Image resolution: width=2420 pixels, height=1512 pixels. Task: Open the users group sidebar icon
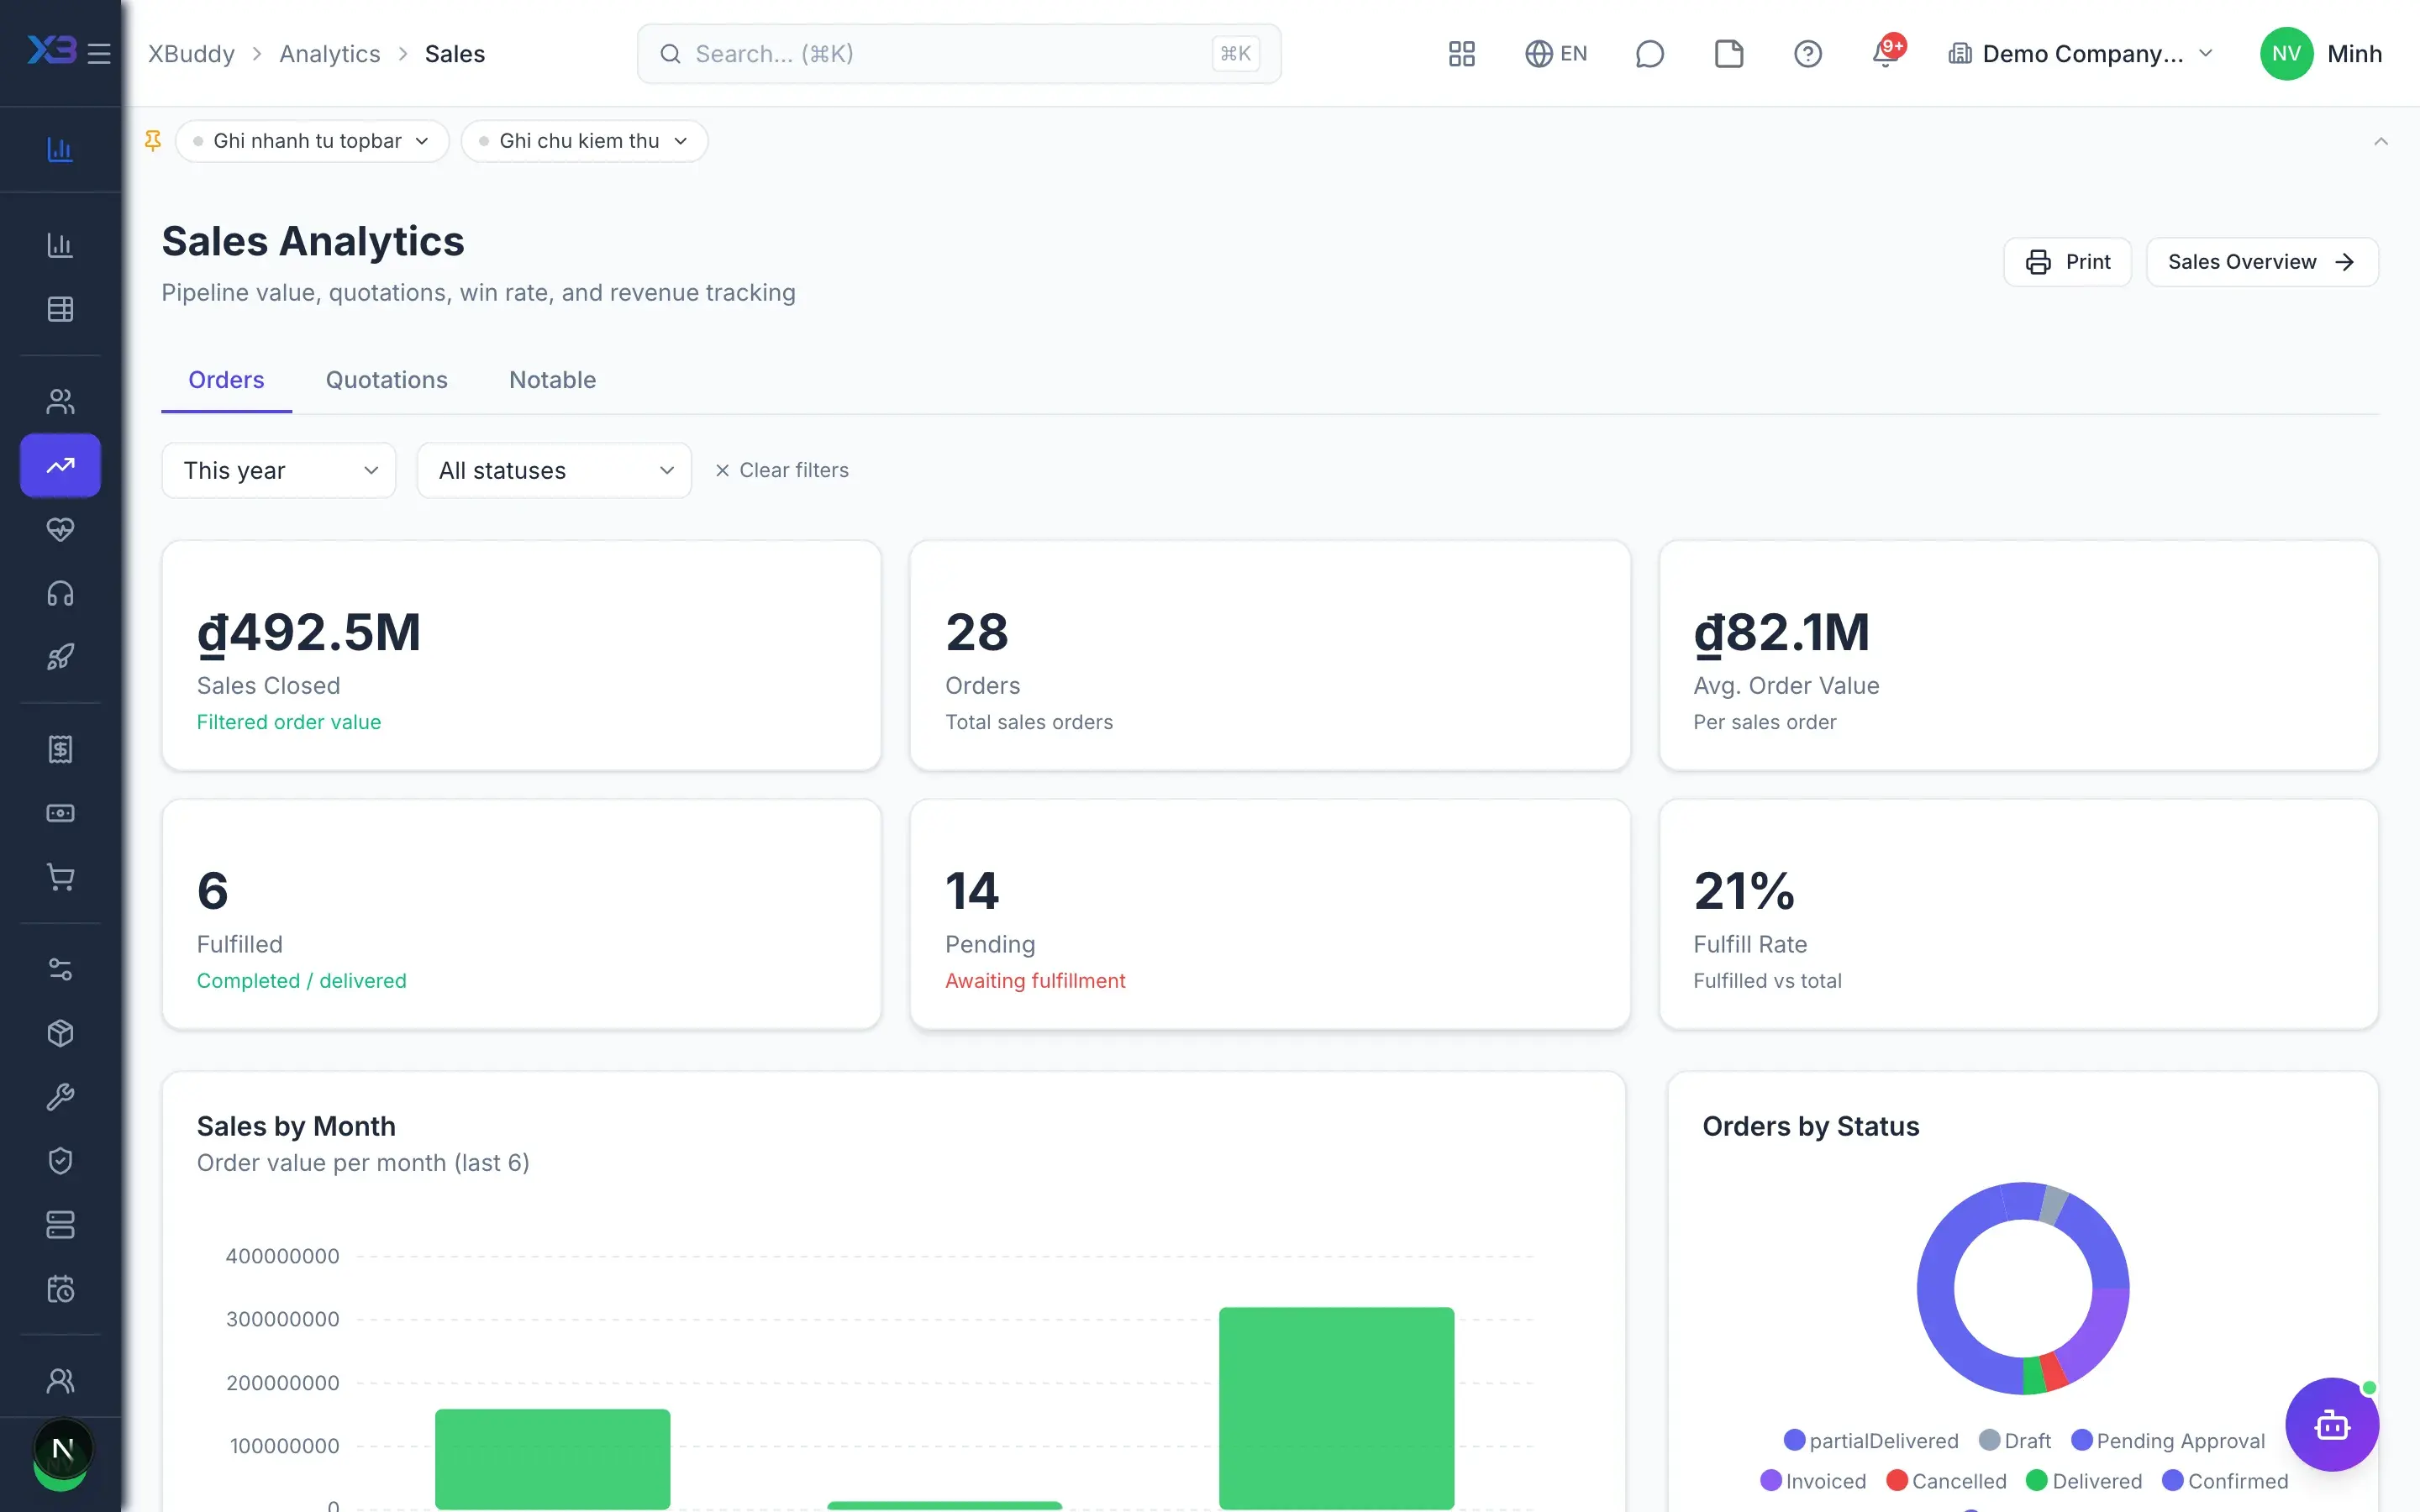tap(60, 401)
